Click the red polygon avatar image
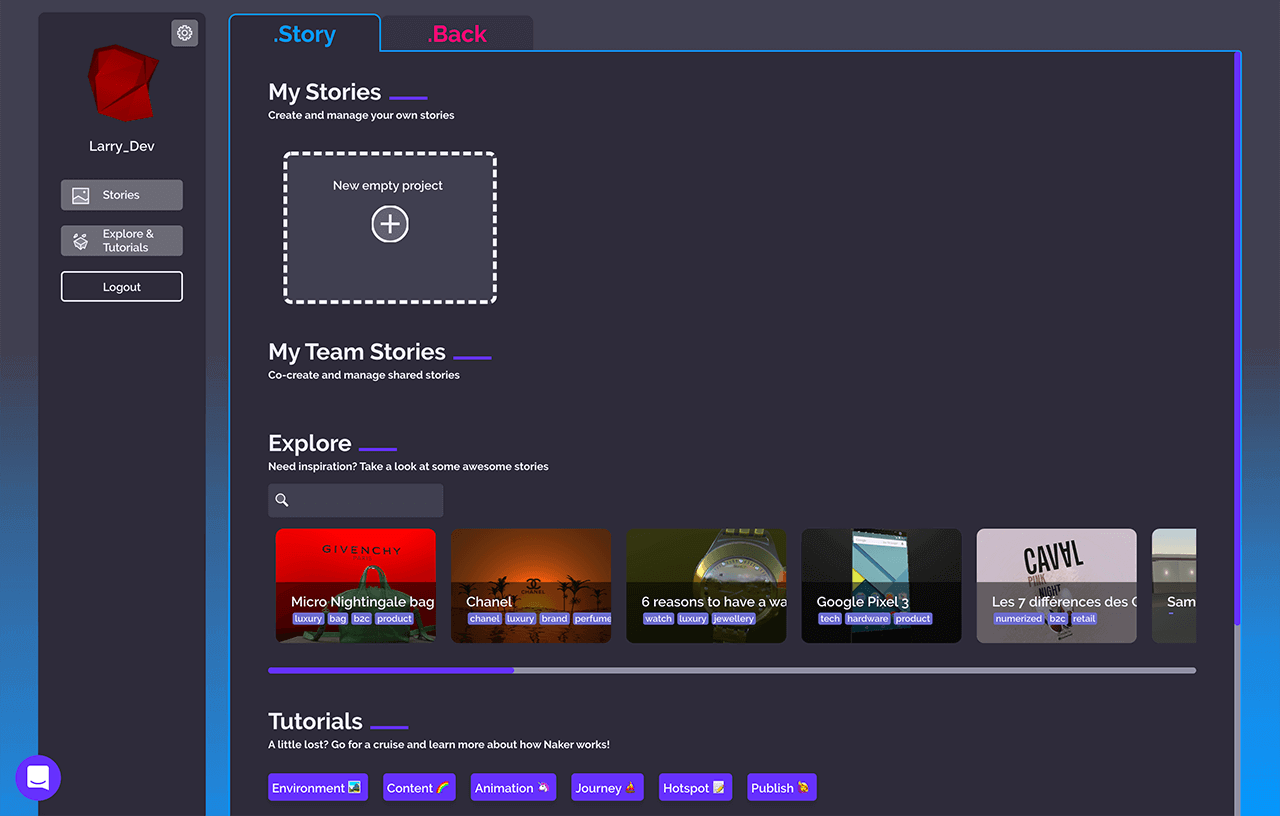 coord(121,81)
